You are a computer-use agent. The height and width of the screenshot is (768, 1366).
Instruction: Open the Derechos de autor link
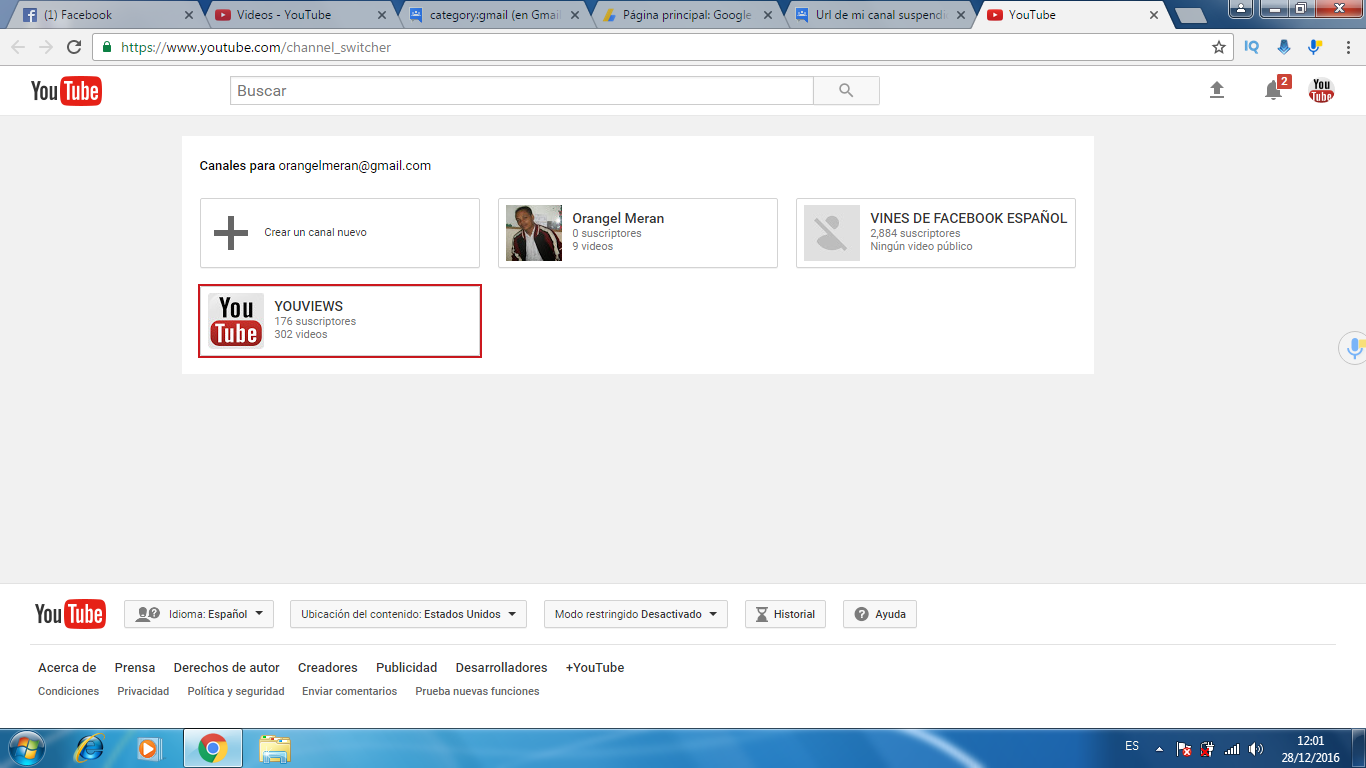click(x=227, y=668)
